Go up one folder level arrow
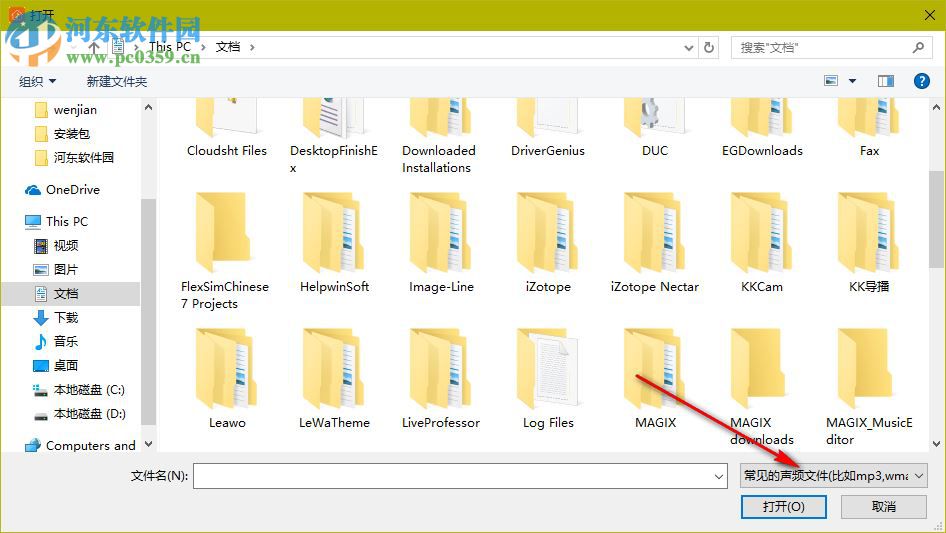The image size is (946, 533). point(94,47)
